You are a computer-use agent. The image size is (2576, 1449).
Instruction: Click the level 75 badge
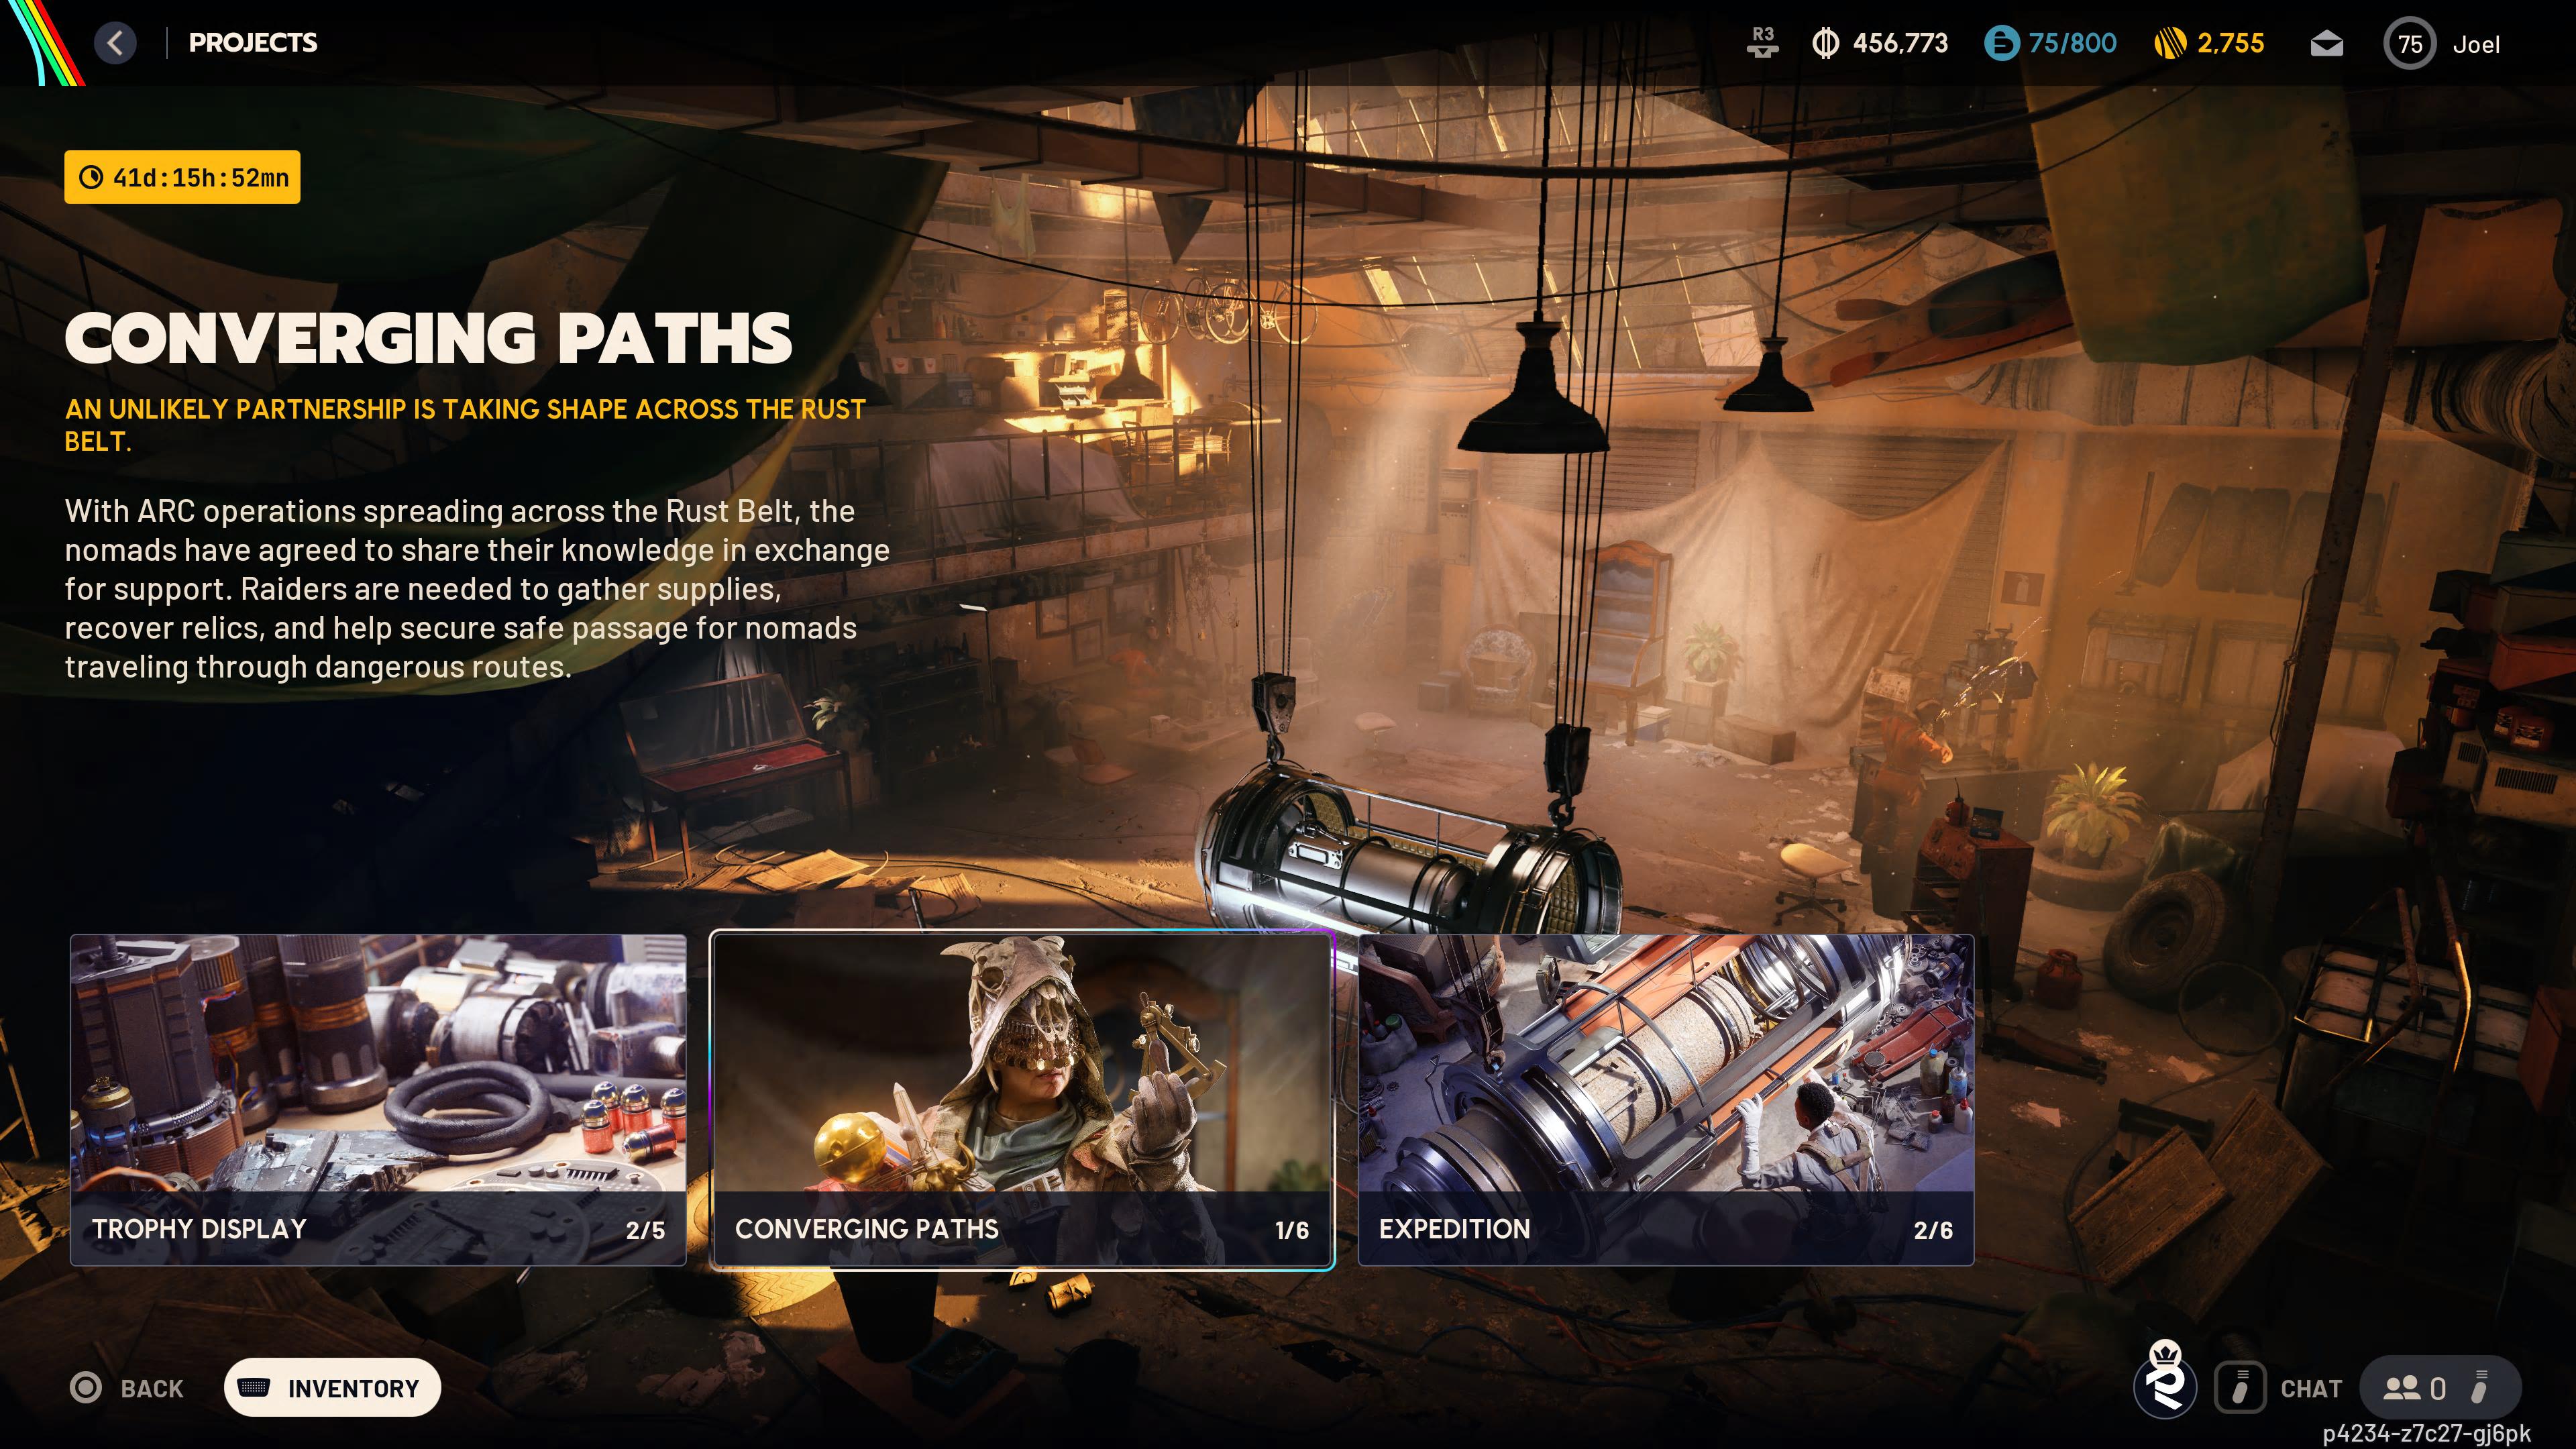[x=2409, y=44]
